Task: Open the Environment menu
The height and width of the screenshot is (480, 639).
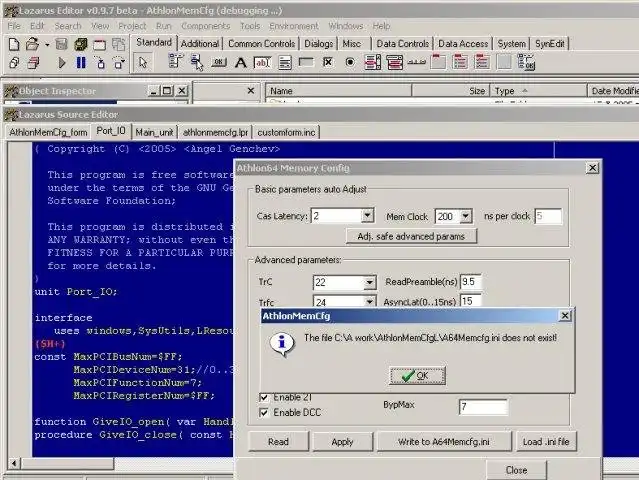Action: click(293, 26)
